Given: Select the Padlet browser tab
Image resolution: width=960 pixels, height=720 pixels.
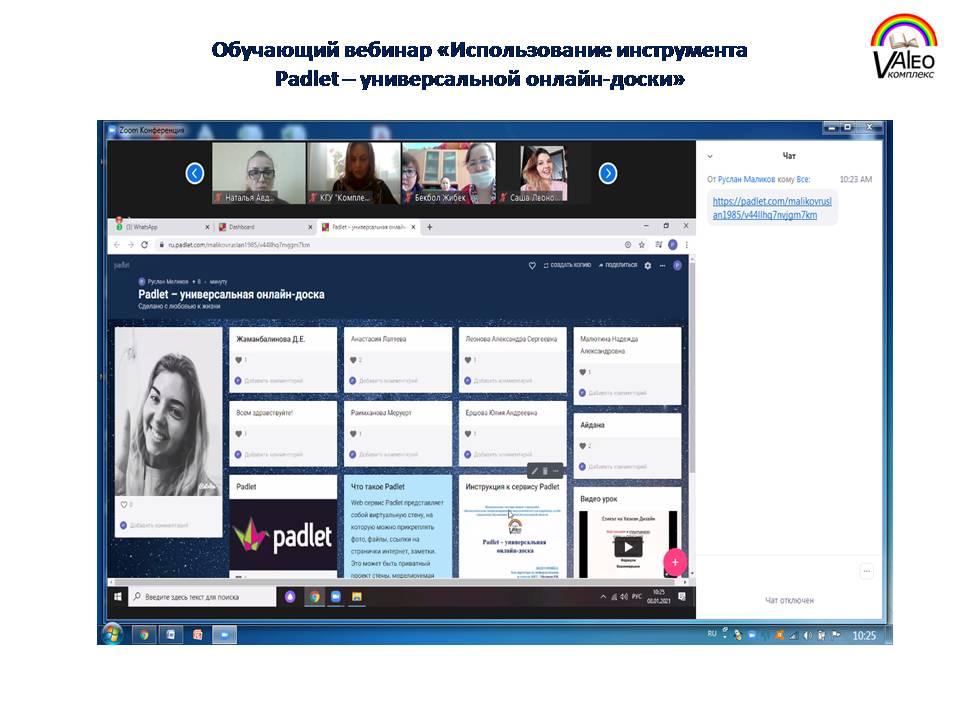Looking at the screenshot, I should tap(367, 227).
